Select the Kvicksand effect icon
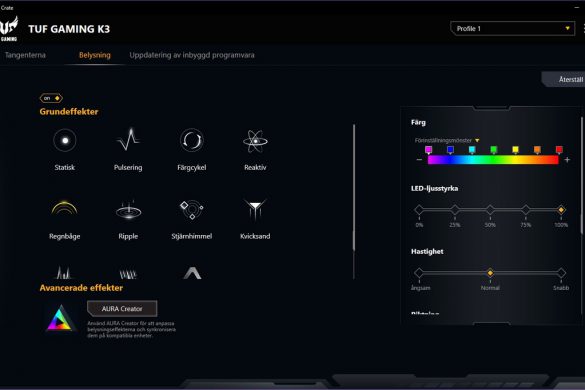 click(x=255, y=209)
